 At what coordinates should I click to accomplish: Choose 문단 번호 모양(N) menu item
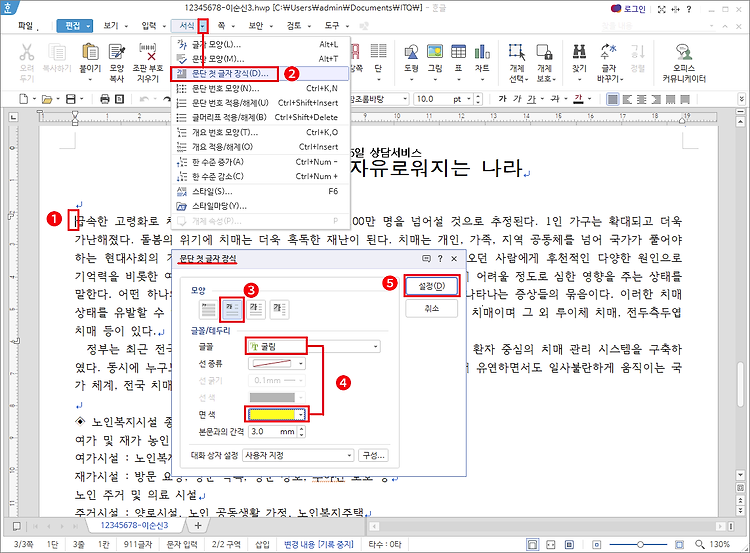261,88
